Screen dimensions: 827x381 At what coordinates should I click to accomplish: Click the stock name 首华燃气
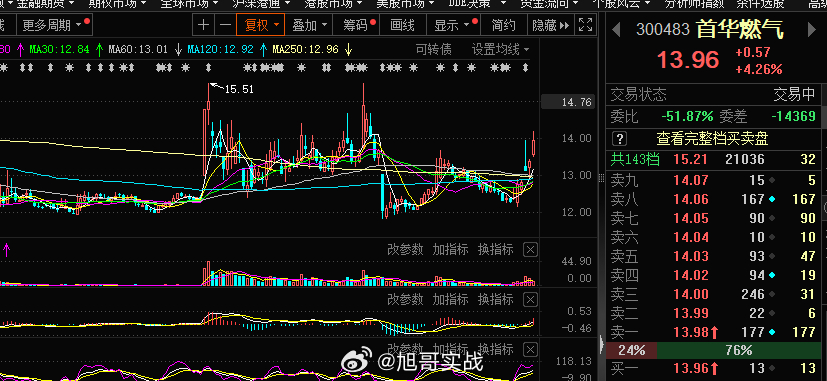click(740, 29)
